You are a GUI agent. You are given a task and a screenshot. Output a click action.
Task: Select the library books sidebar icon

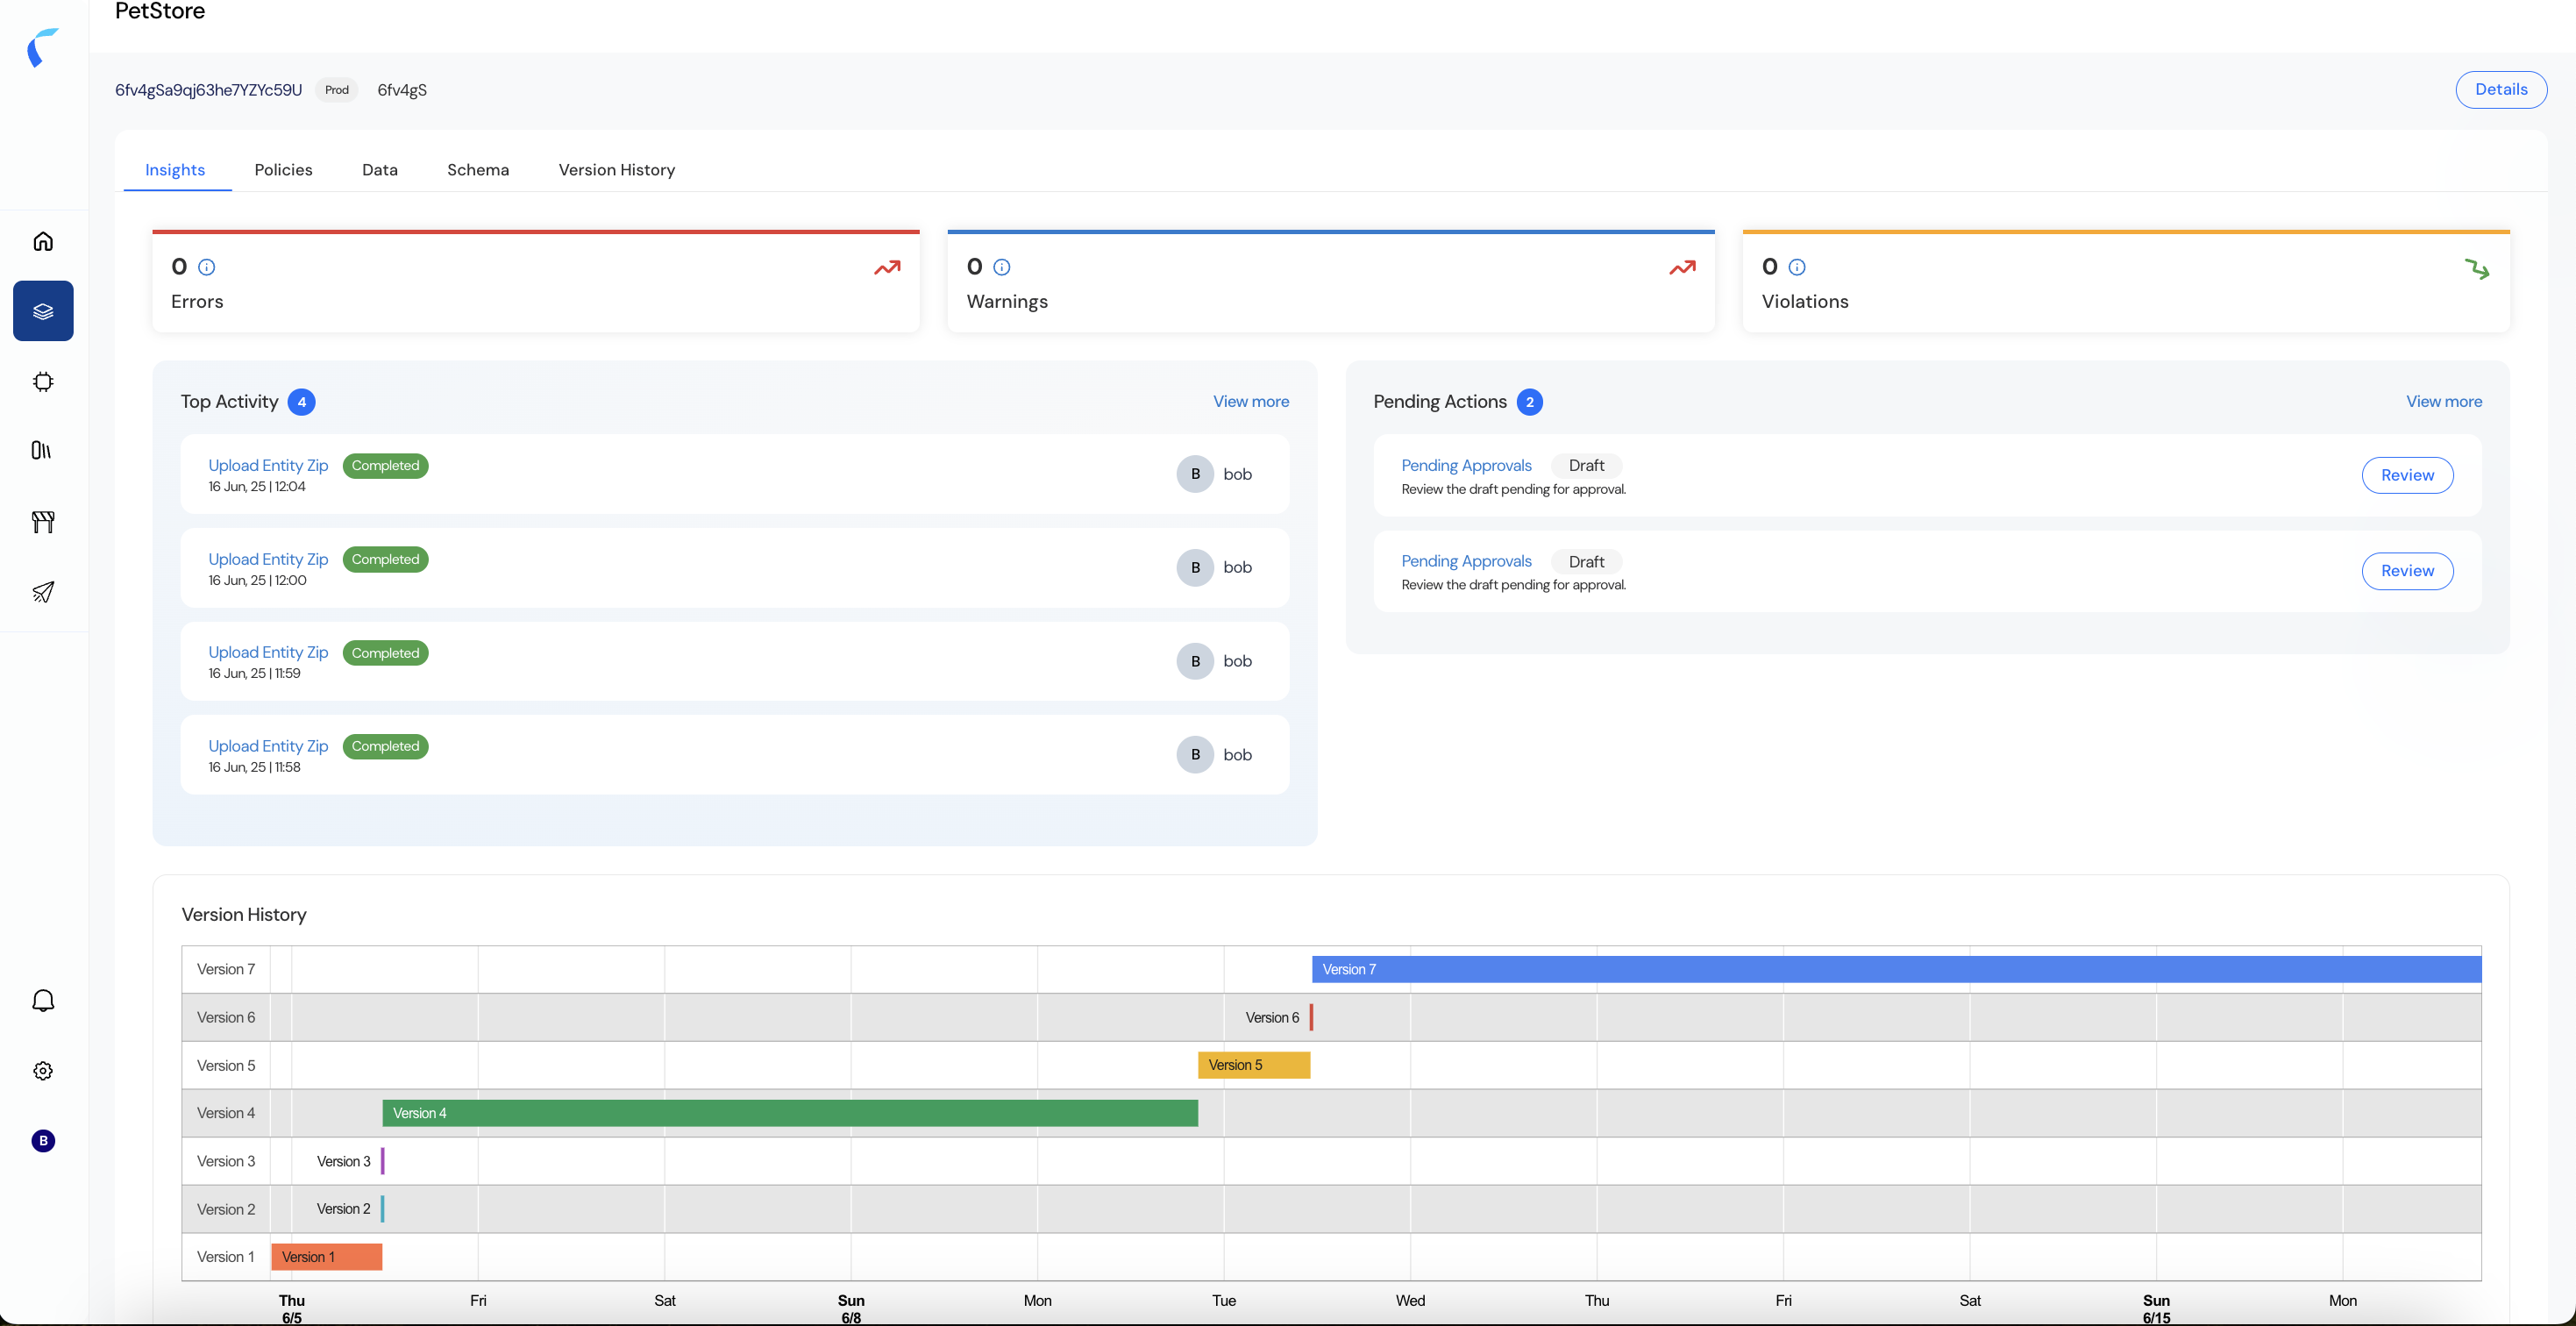click(x=41, y=451)
